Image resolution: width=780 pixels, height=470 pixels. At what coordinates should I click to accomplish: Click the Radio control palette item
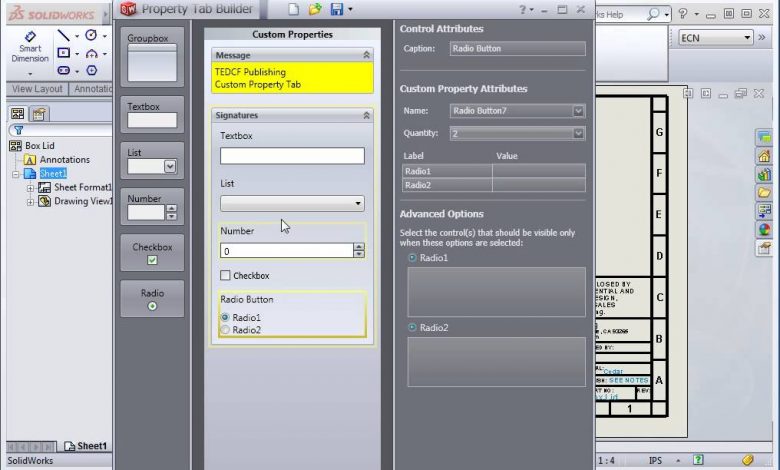152,298
